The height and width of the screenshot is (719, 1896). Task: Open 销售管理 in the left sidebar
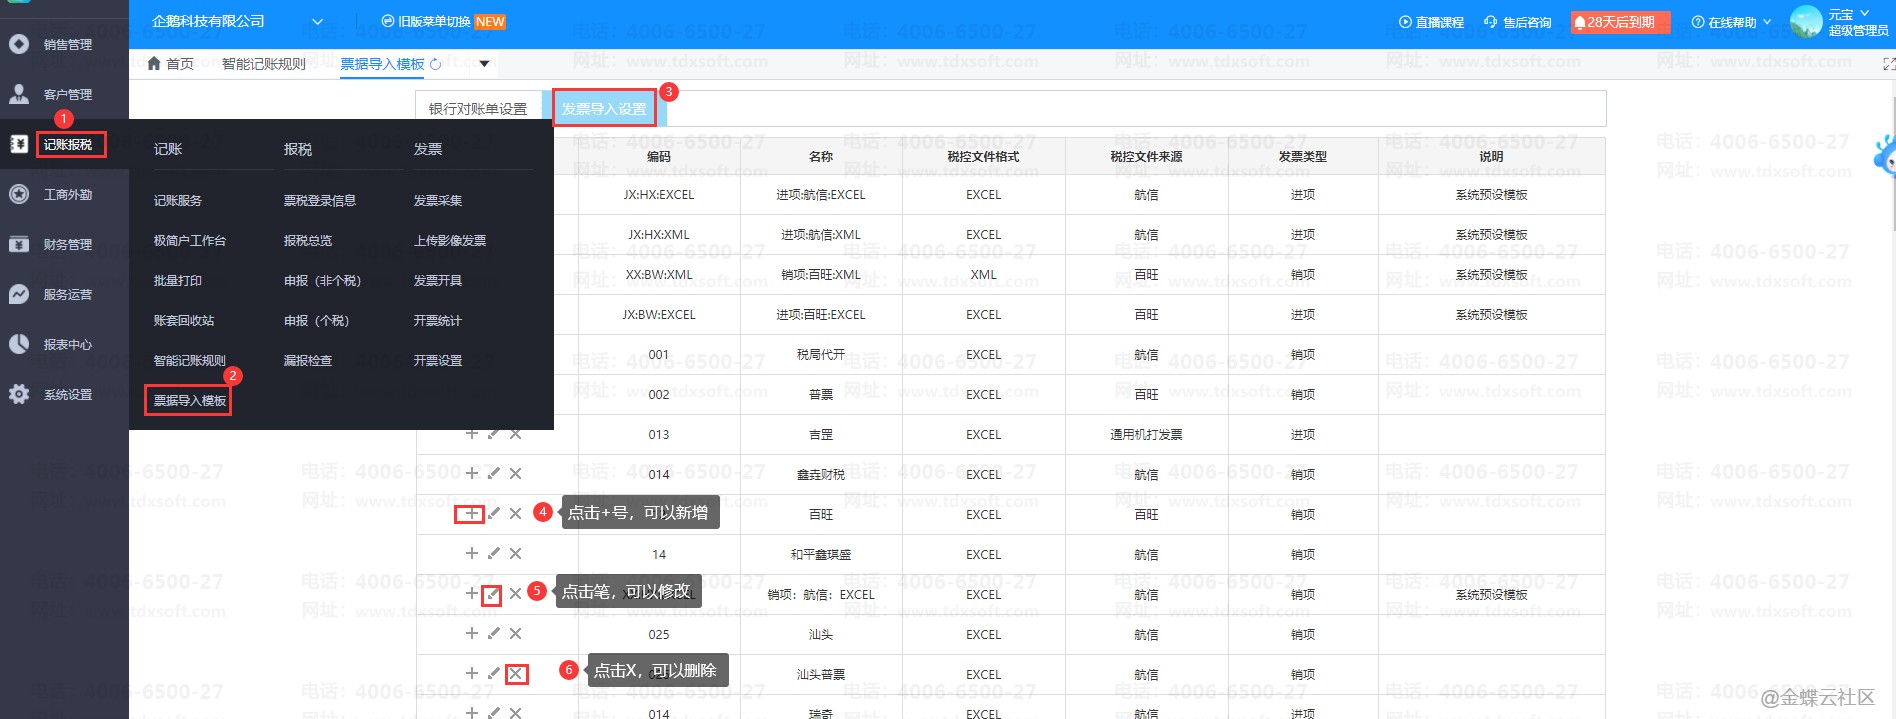pos(66,44)
